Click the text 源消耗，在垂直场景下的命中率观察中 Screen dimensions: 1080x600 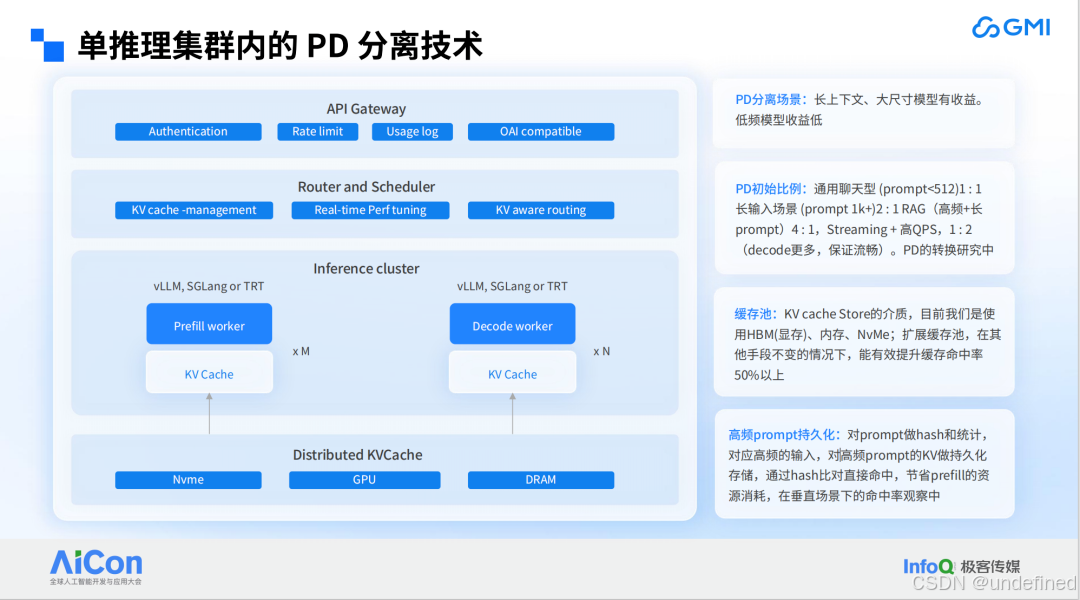(834, 496)
